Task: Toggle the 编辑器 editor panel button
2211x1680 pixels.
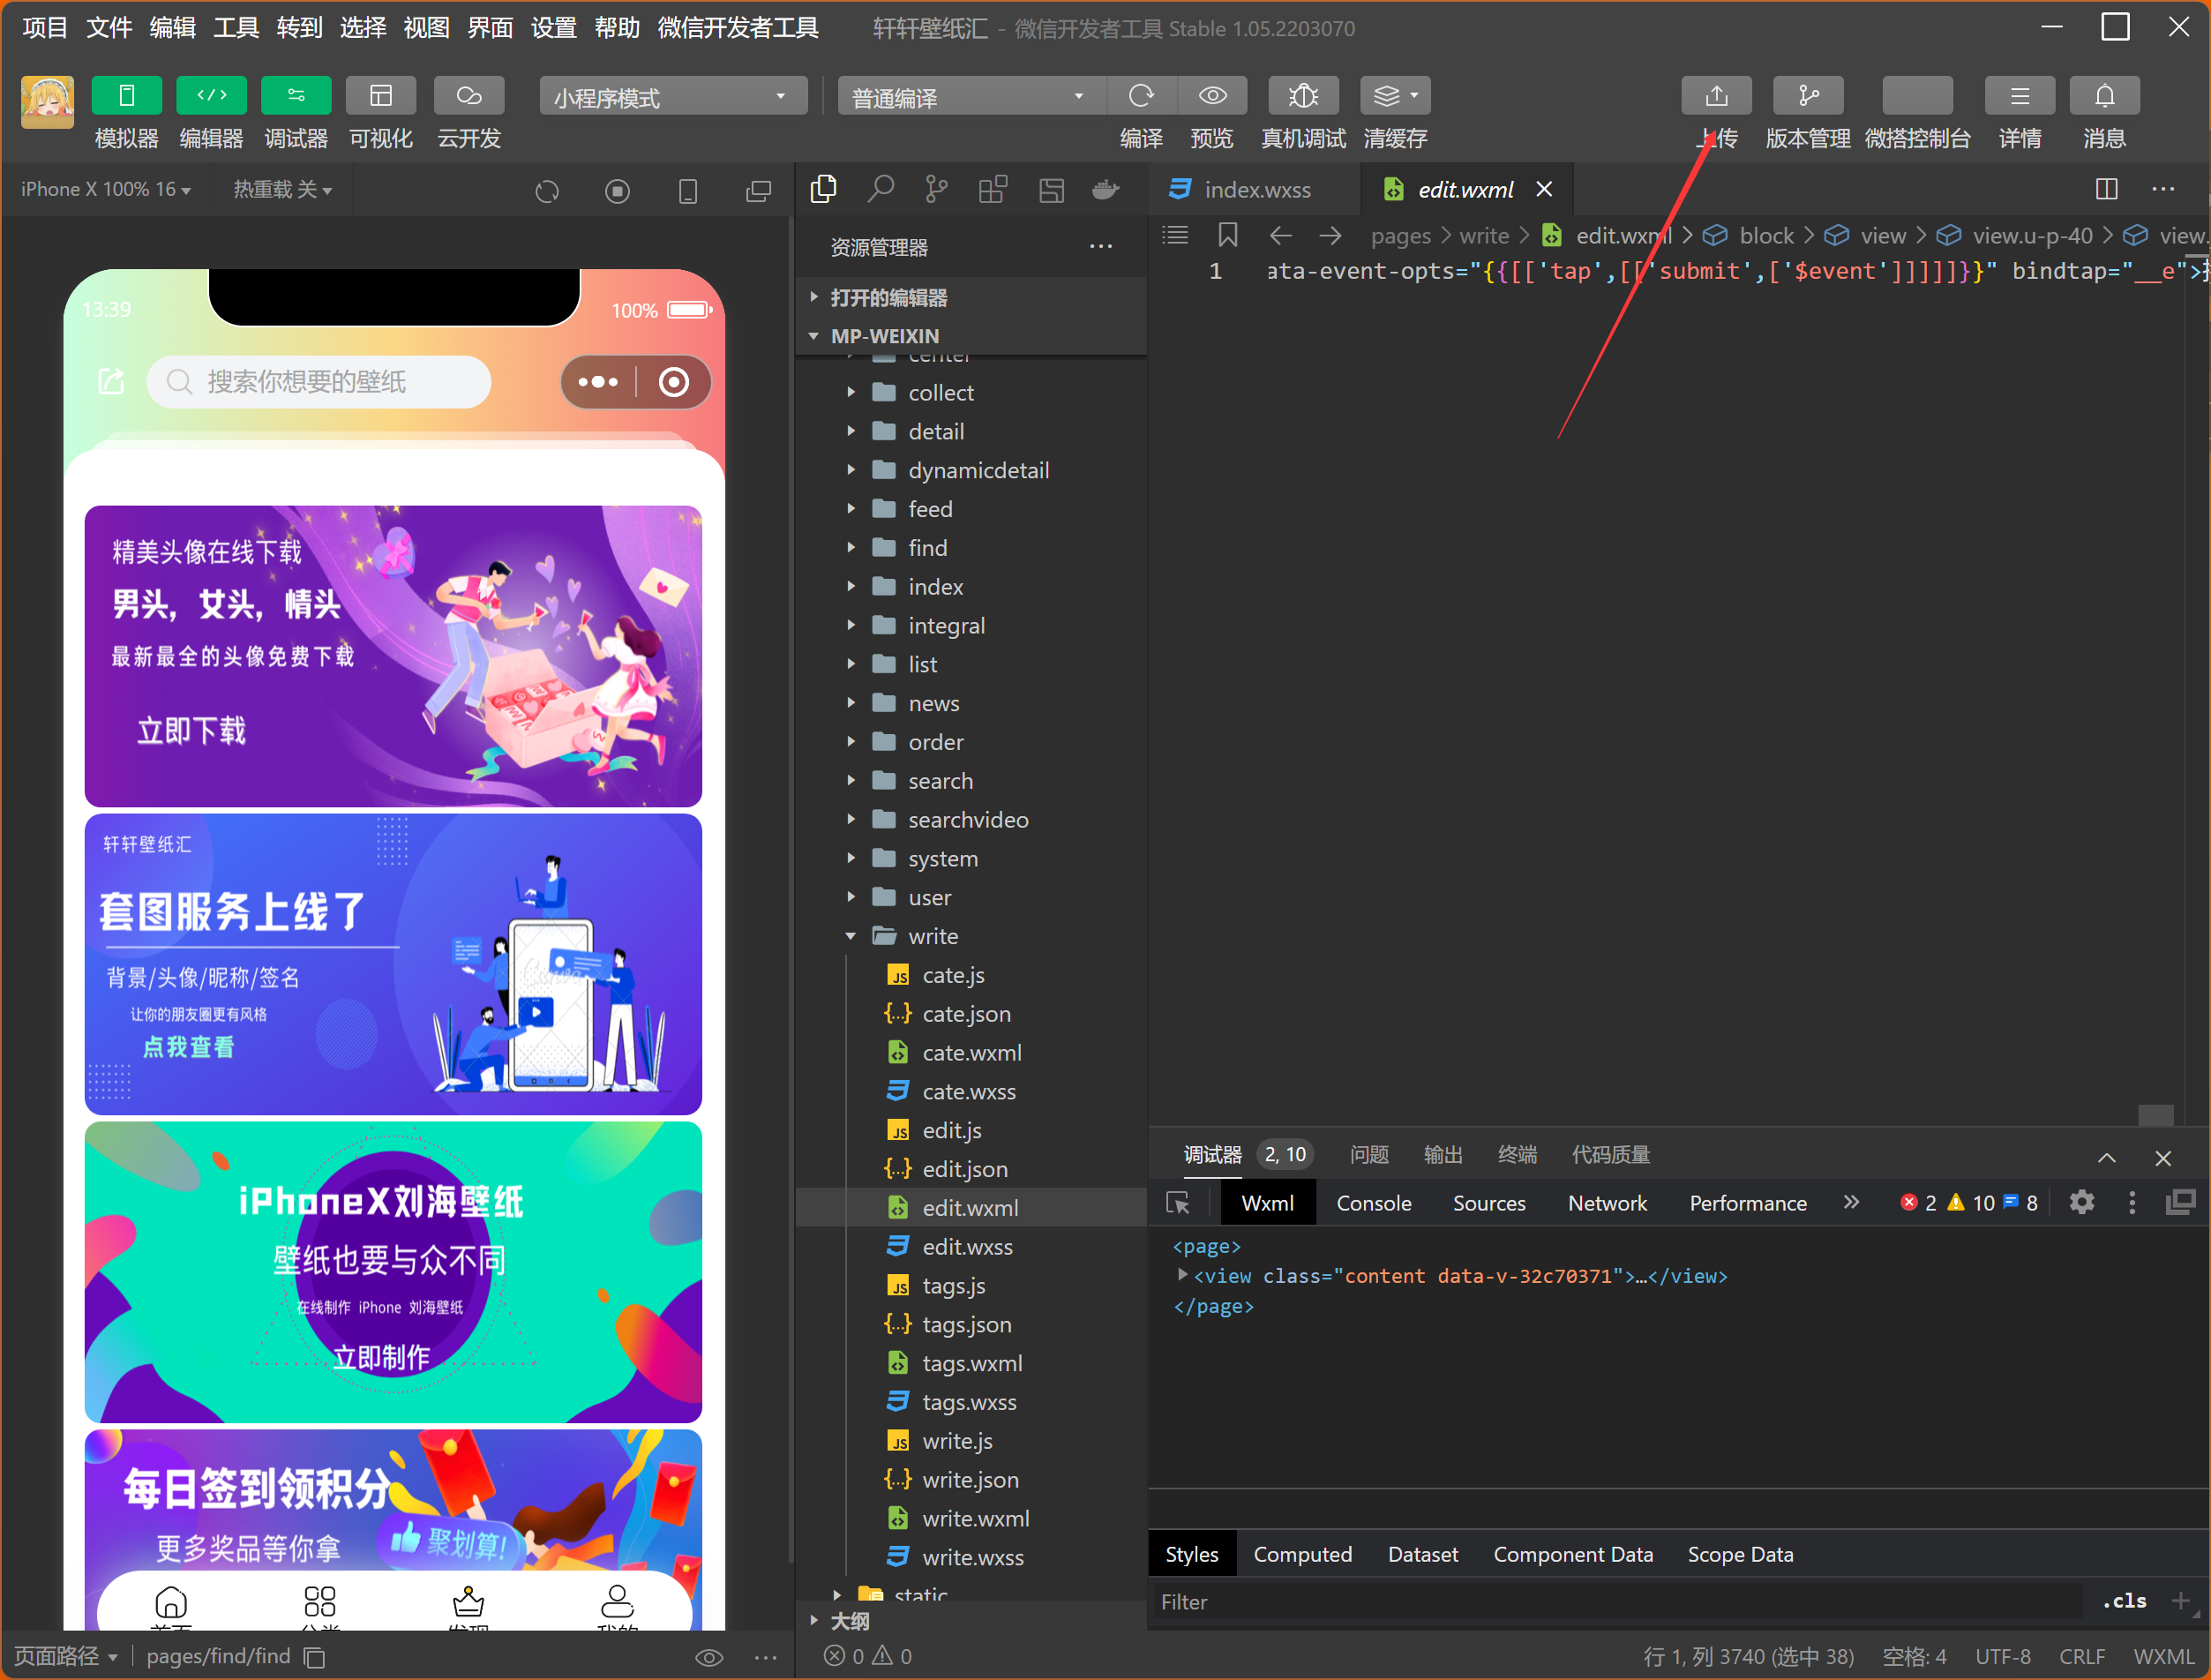Action: (x=211, y=96)
